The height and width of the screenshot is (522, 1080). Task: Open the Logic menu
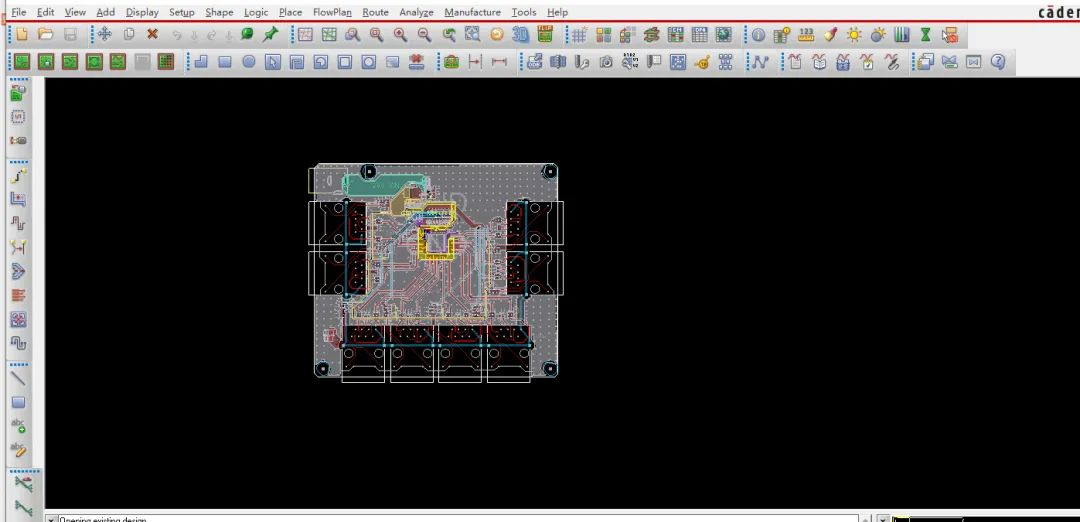[x=256, y=12]
